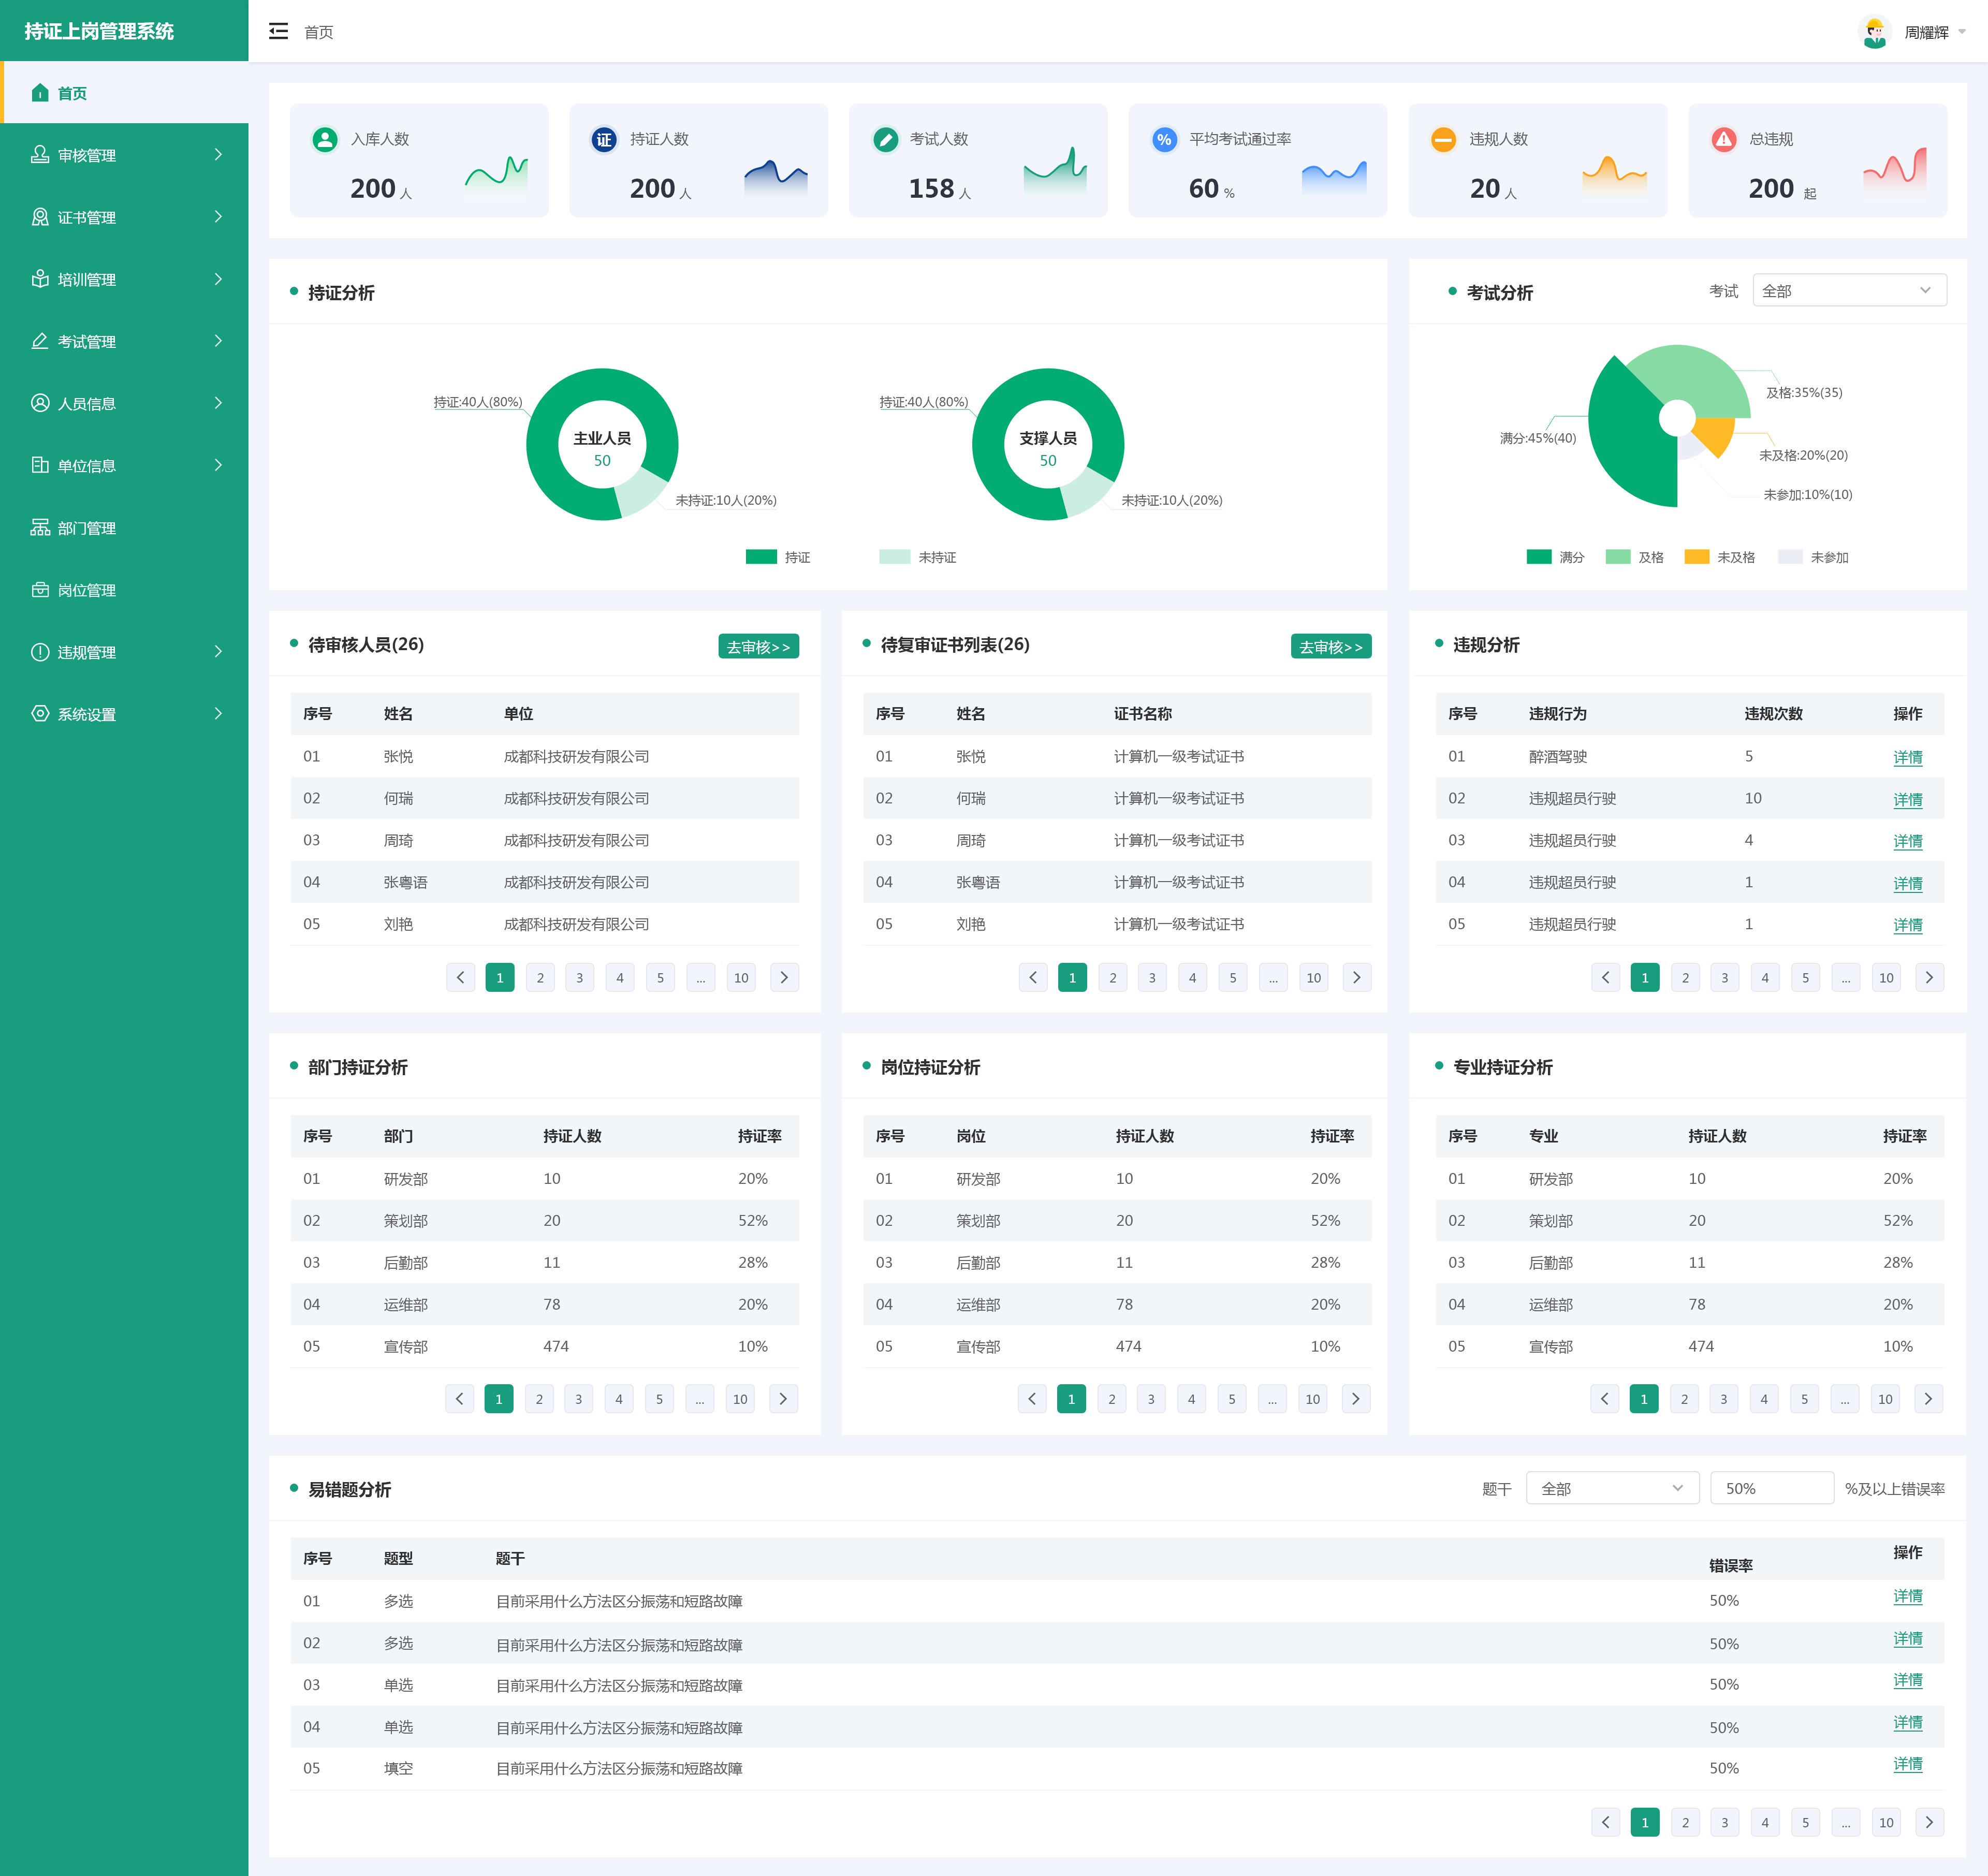
Task: Toggle the 未及格 legend in 考试分析
Action: (x=1719, y=557)
